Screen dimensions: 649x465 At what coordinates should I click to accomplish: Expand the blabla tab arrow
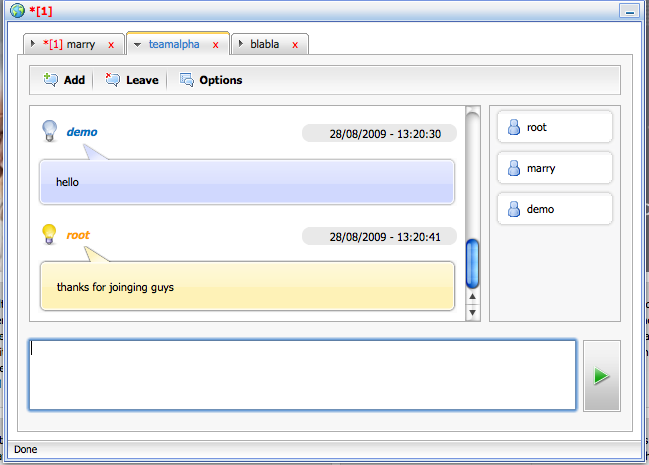pos(241,43)
